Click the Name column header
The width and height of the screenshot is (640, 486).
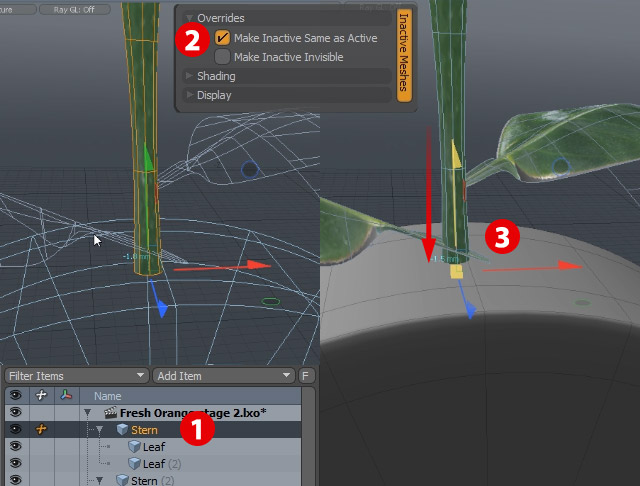click(x=108, y=396)
